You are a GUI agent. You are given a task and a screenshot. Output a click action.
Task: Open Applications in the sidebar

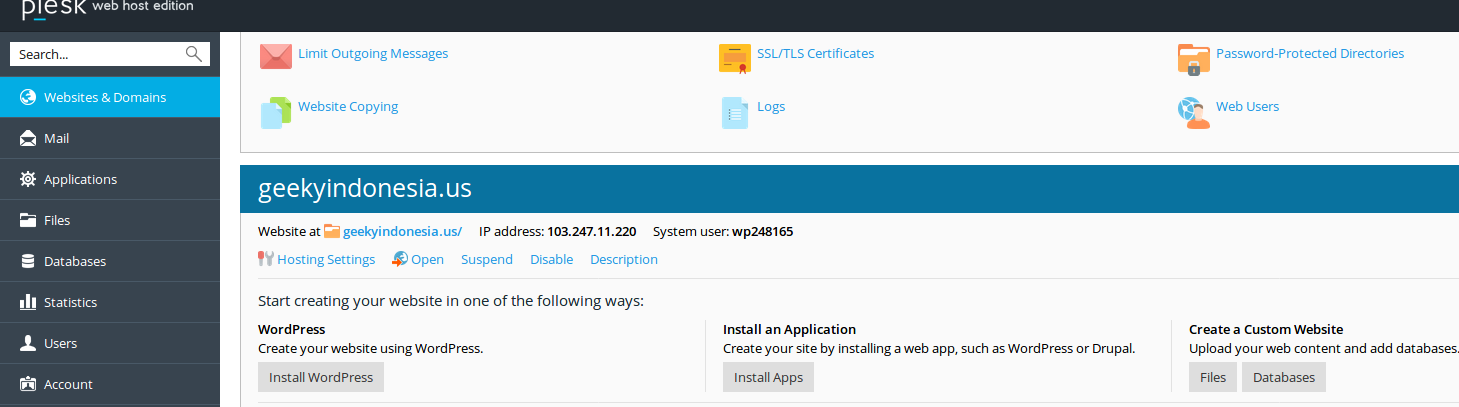[110, 179]
